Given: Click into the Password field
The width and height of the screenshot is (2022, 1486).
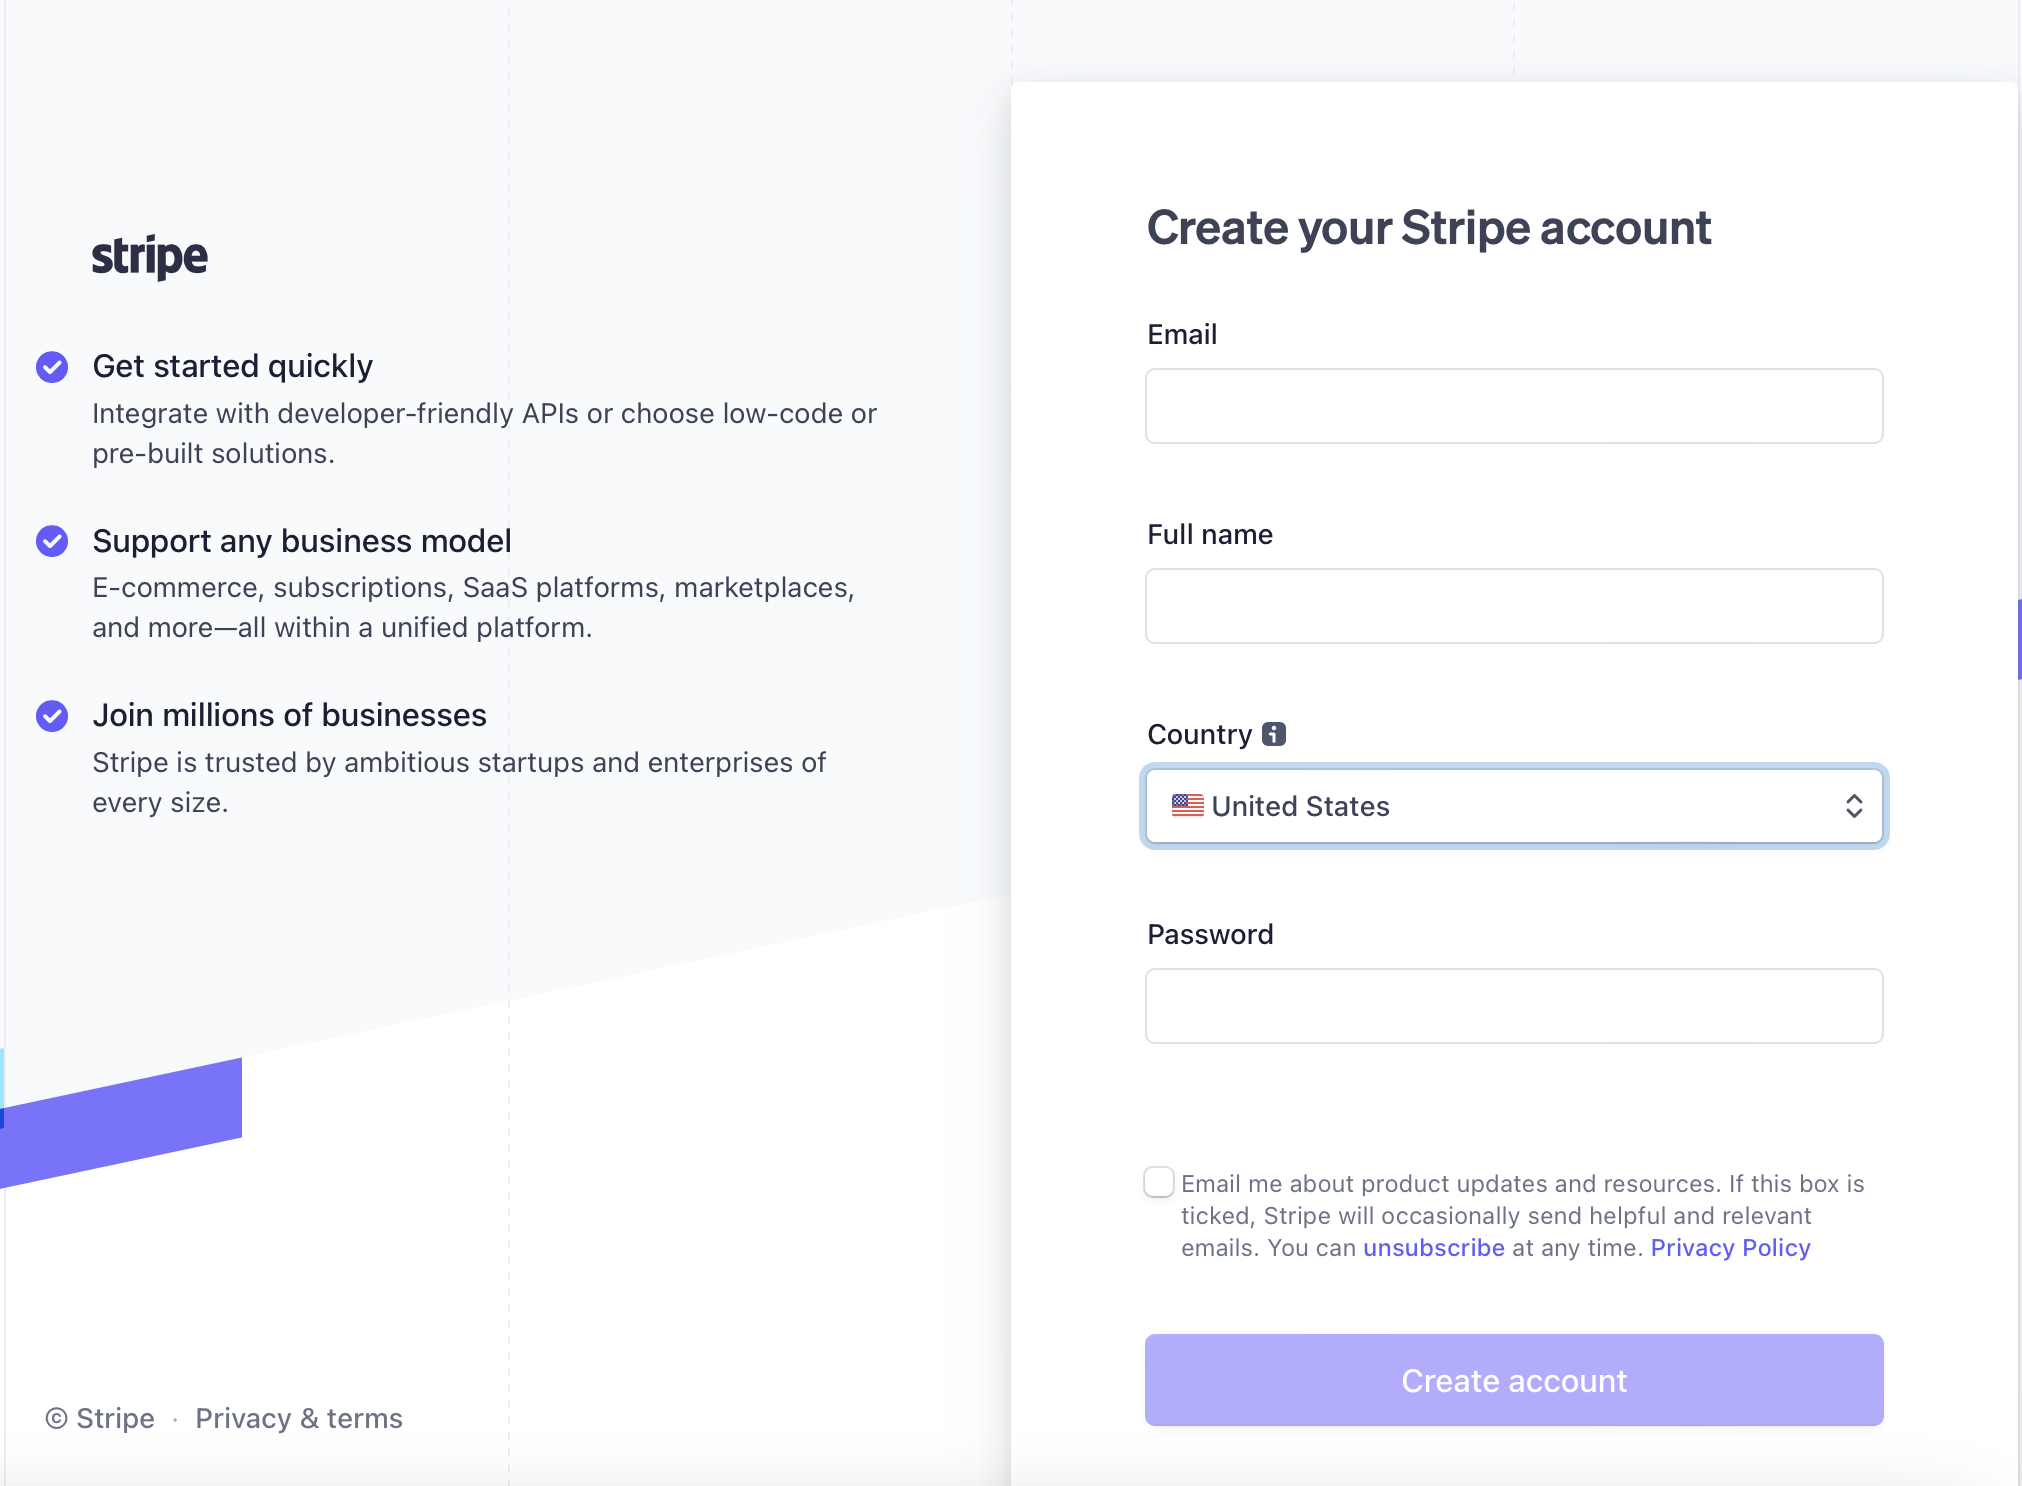Looking at the screenshot, I should 1513,1006.
